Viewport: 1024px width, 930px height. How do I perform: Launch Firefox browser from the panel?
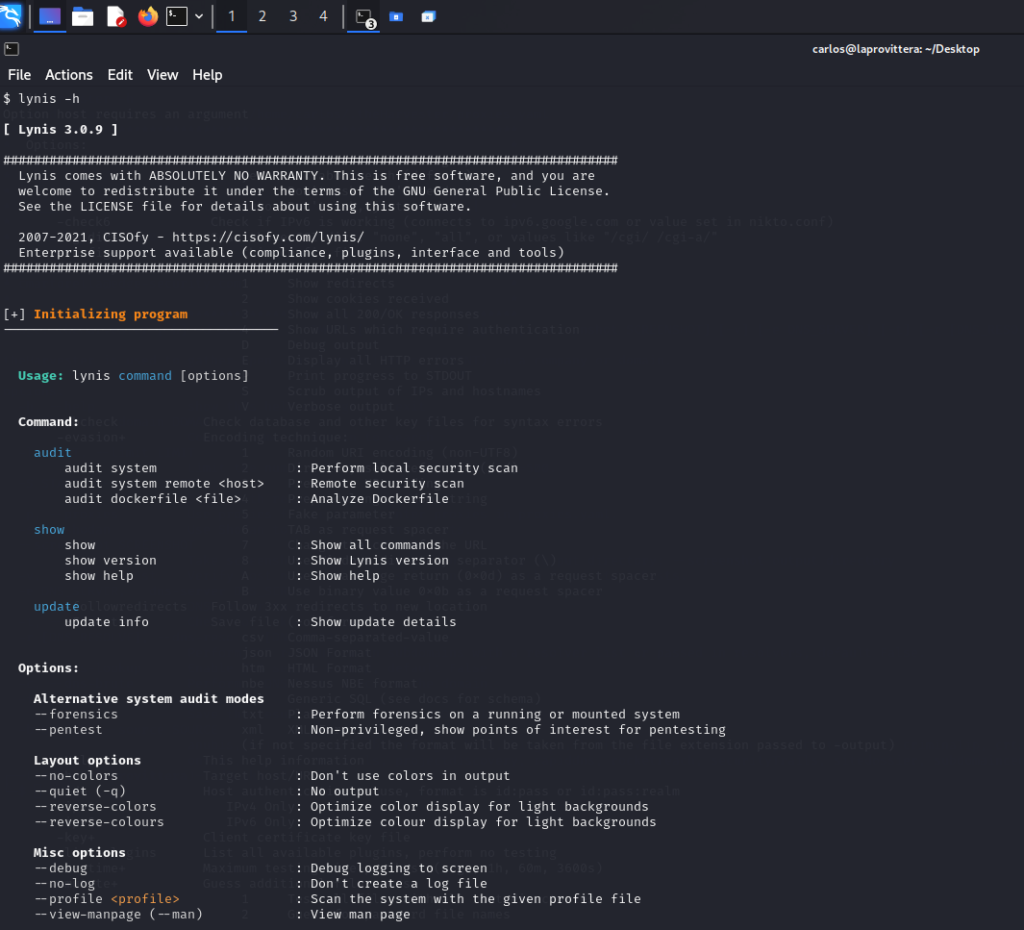click(x=148, y=16)
